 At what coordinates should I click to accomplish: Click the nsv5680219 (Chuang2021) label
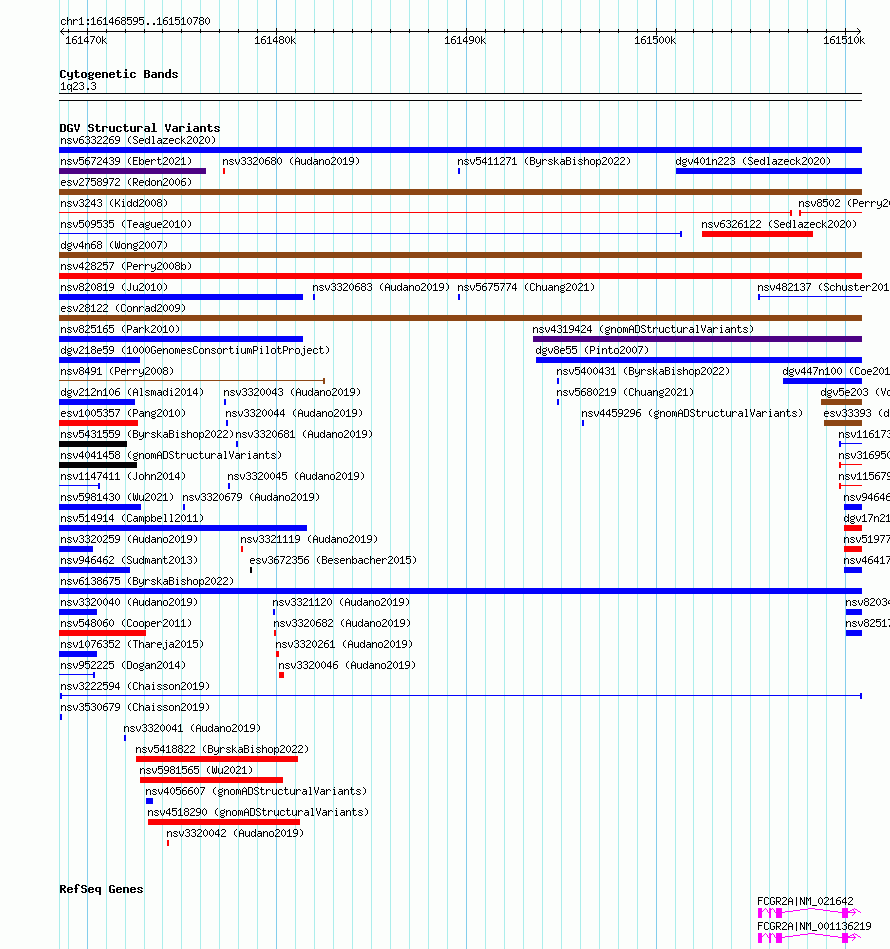(x=625, y=392)
